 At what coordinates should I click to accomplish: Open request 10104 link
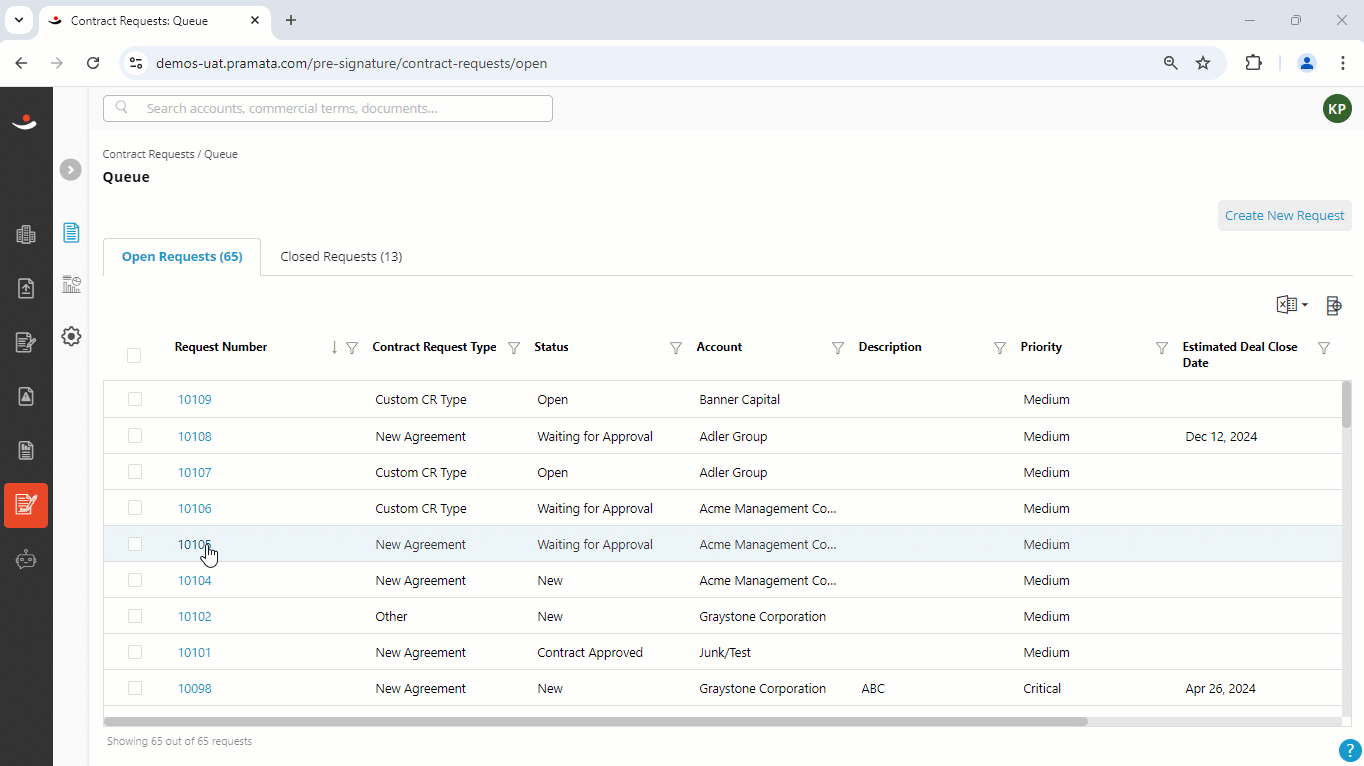pyautogui.click(x=195, y=581)
